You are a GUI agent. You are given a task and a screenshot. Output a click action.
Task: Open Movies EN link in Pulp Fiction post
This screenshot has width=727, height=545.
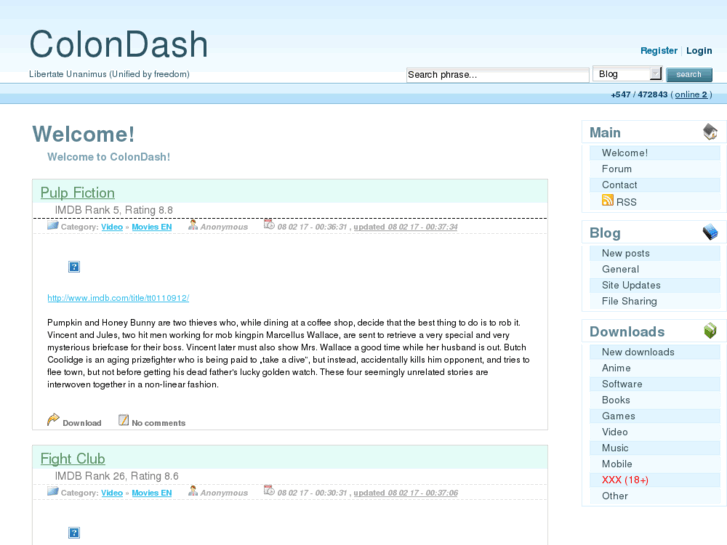pos(152,227)
